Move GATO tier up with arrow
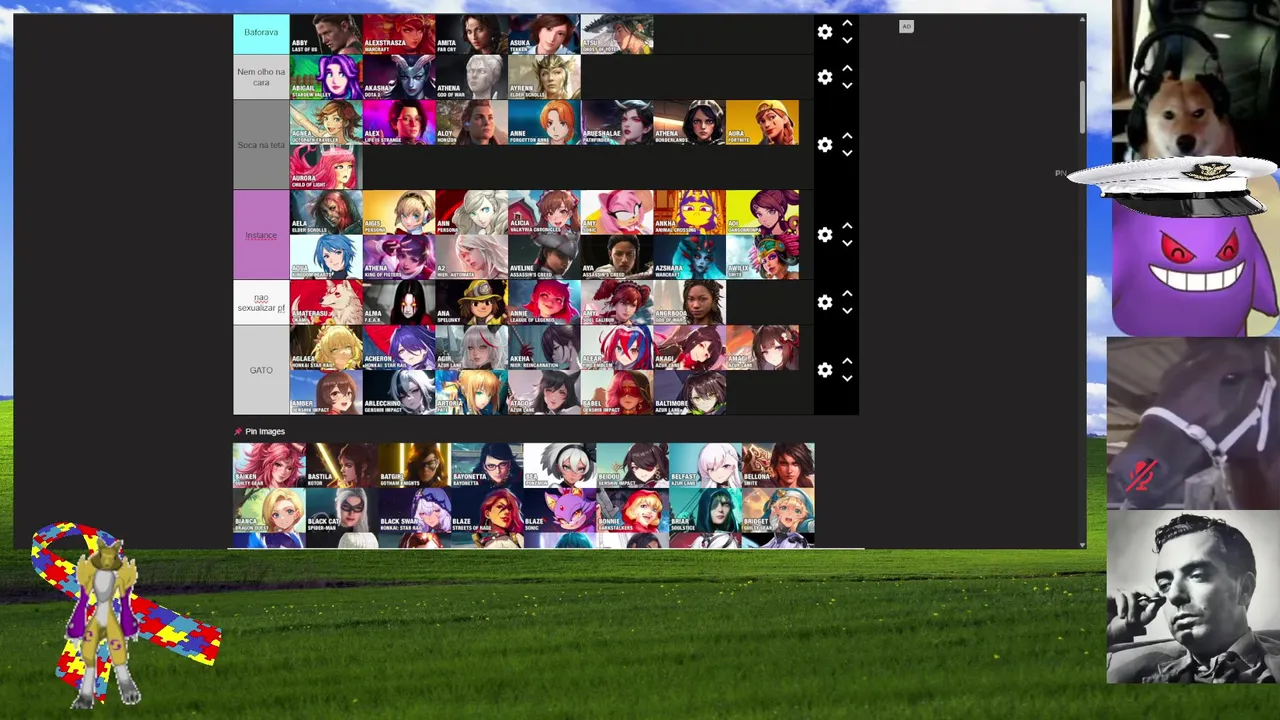The height and width of the screenshot is (720, 1280). [847, 361]
